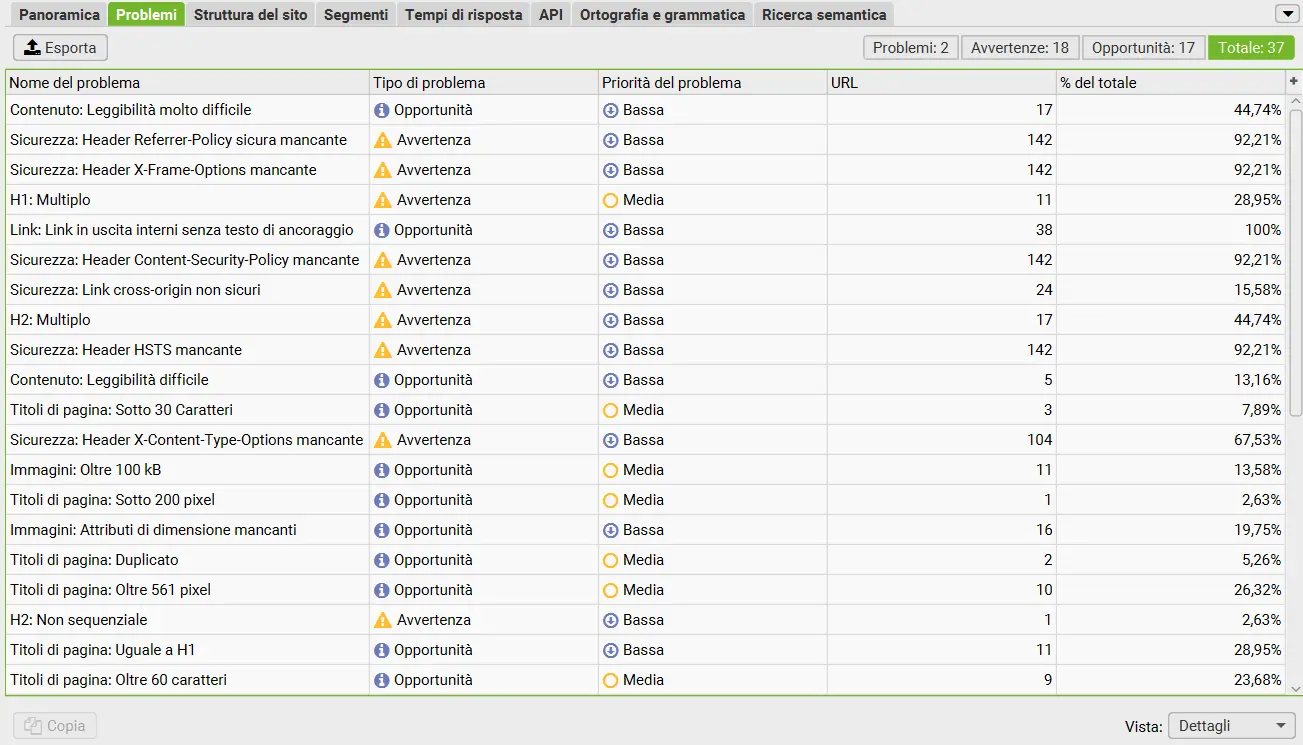Click the Bassa arrow icon in the X-Frame-Options row
1303x745 pixels.
tap(611, 170)
